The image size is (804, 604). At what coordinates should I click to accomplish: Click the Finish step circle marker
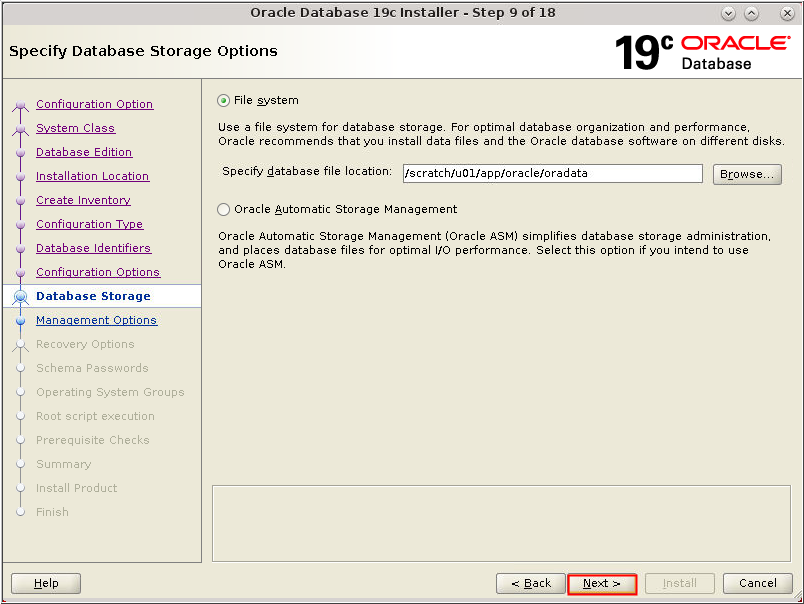pos(22,512)
